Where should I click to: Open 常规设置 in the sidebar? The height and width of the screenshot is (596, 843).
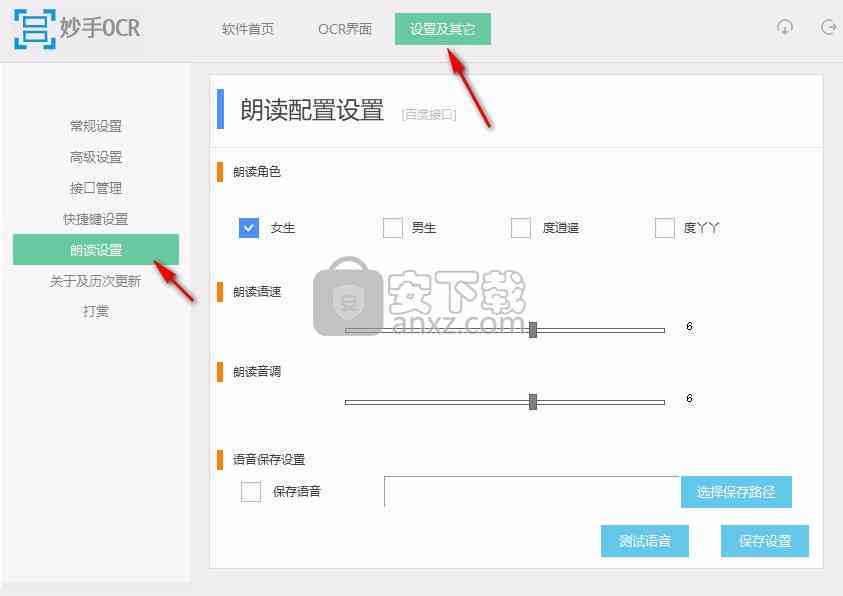point(96,126)
